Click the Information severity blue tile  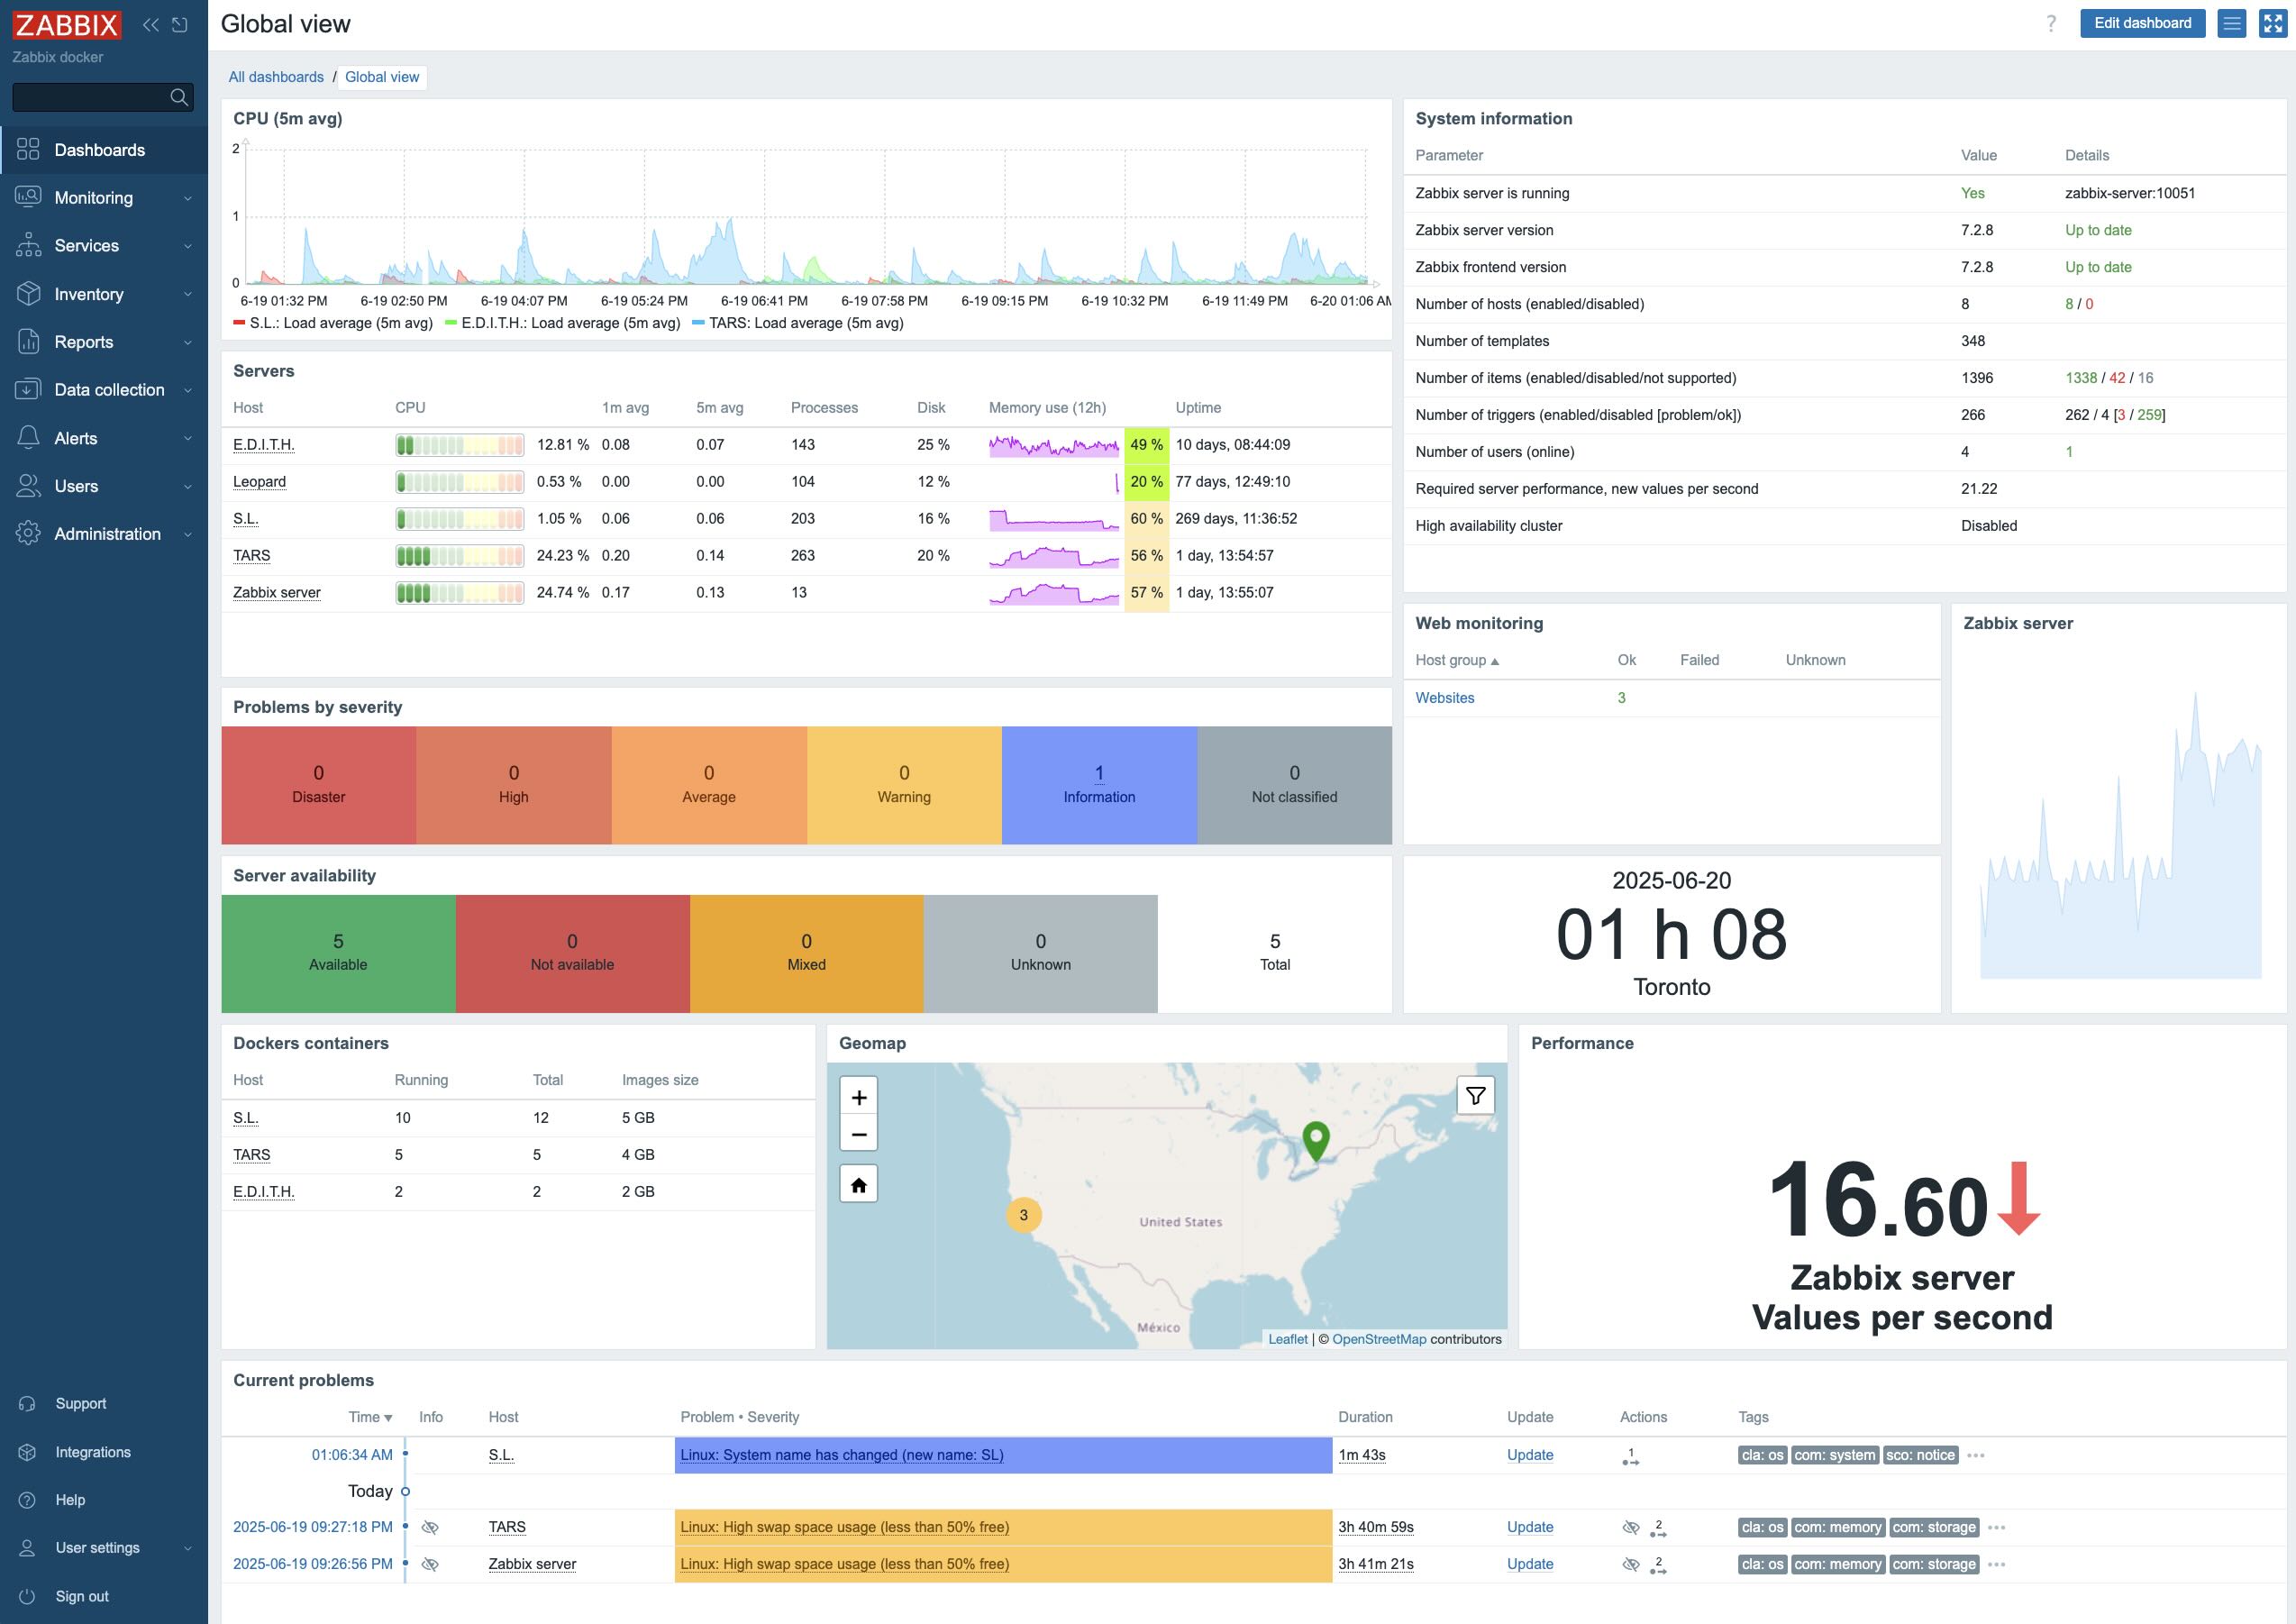pos(1098,785)
